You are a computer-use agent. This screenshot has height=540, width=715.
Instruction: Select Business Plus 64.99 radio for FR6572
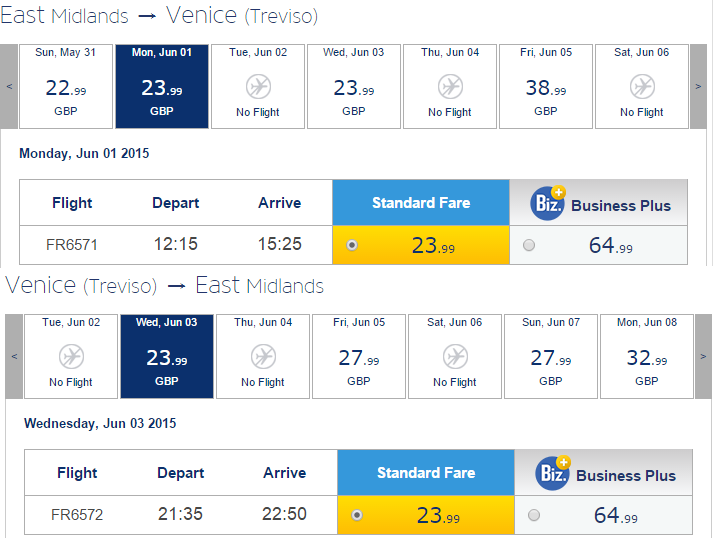(x=534, y=515)
